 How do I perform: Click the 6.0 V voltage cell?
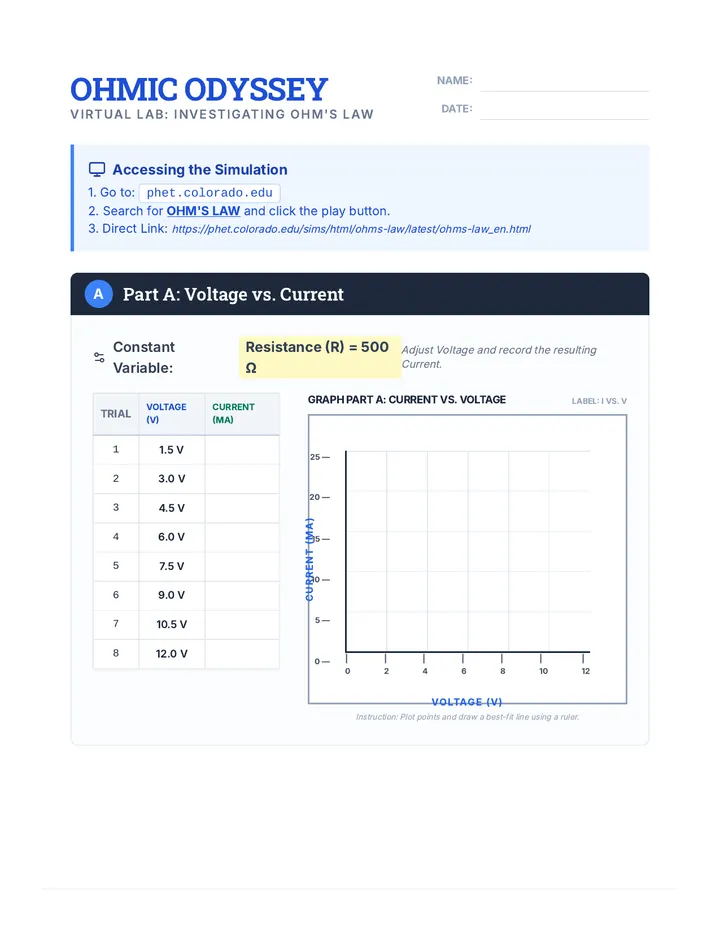(x=171, y=537)
